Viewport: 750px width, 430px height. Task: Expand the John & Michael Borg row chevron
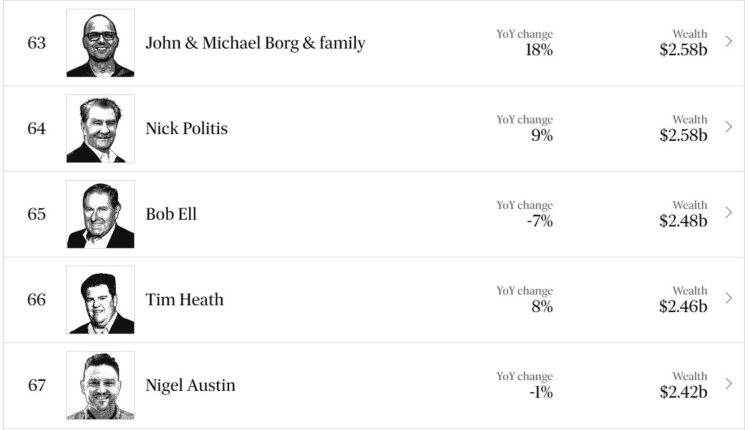[728, 43]
